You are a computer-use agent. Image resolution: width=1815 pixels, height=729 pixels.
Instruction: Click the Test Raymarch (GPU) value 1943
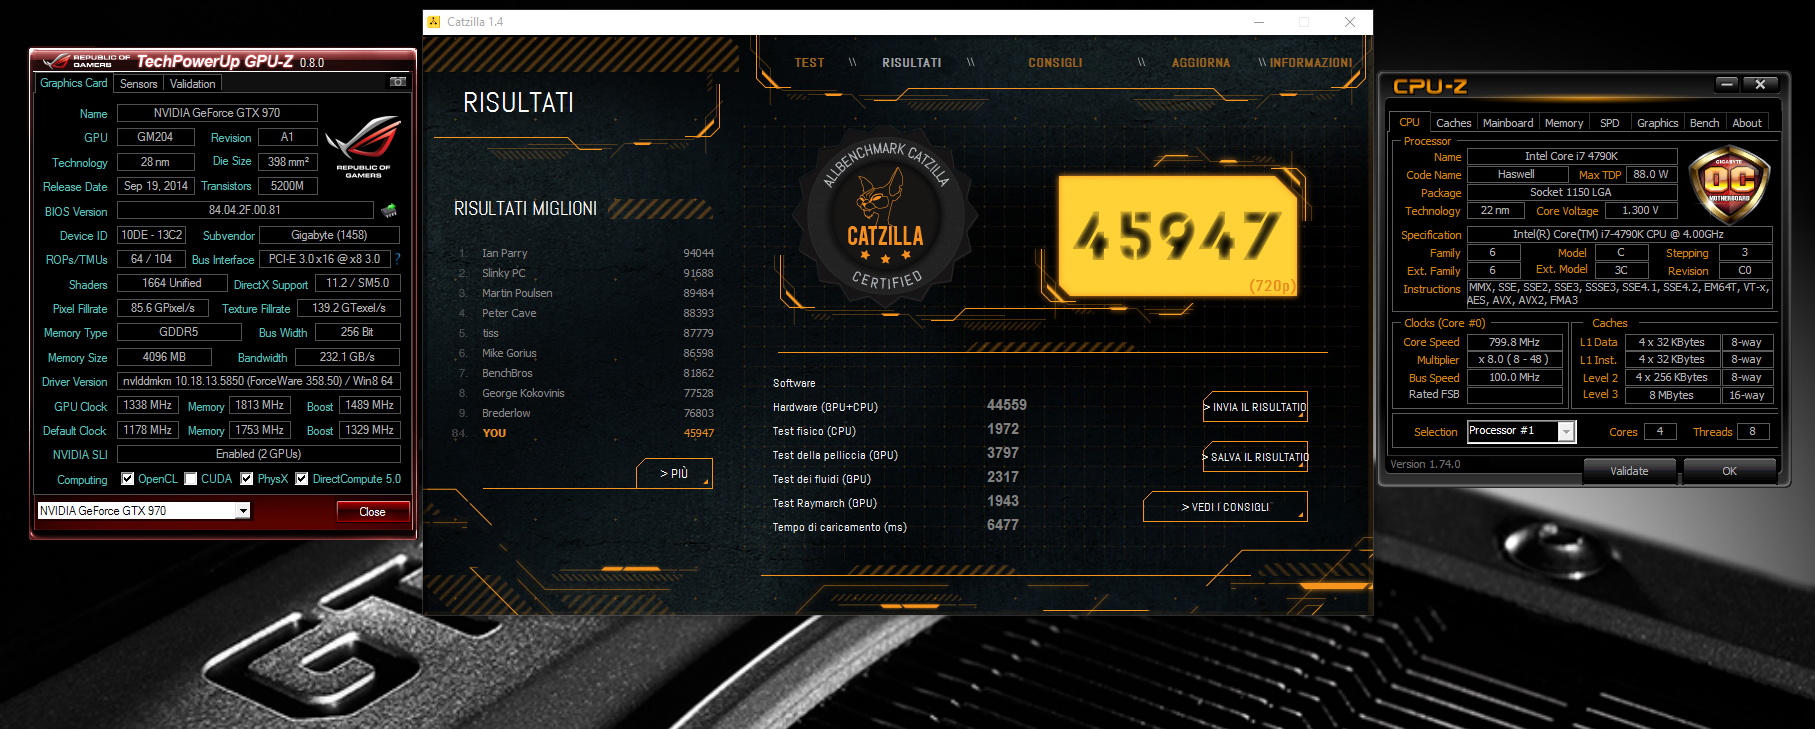(1002, 501)
